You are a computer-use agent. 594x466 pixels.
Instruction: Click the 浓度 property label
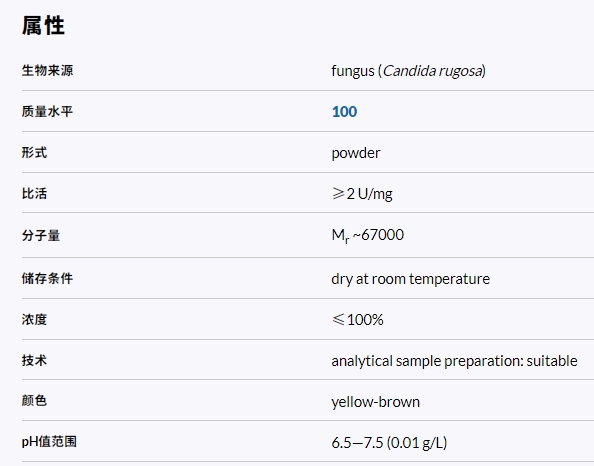click(x=34, y=319)
